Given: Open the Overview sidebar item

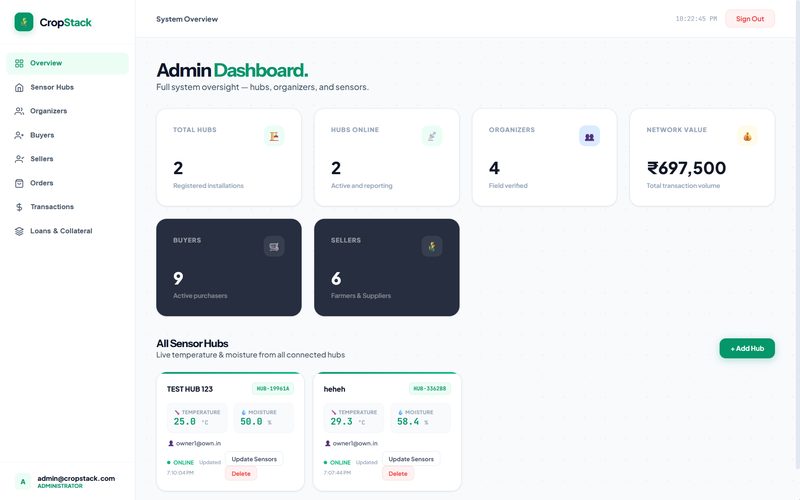Looking at the screenshot, I should coord(67,63).
